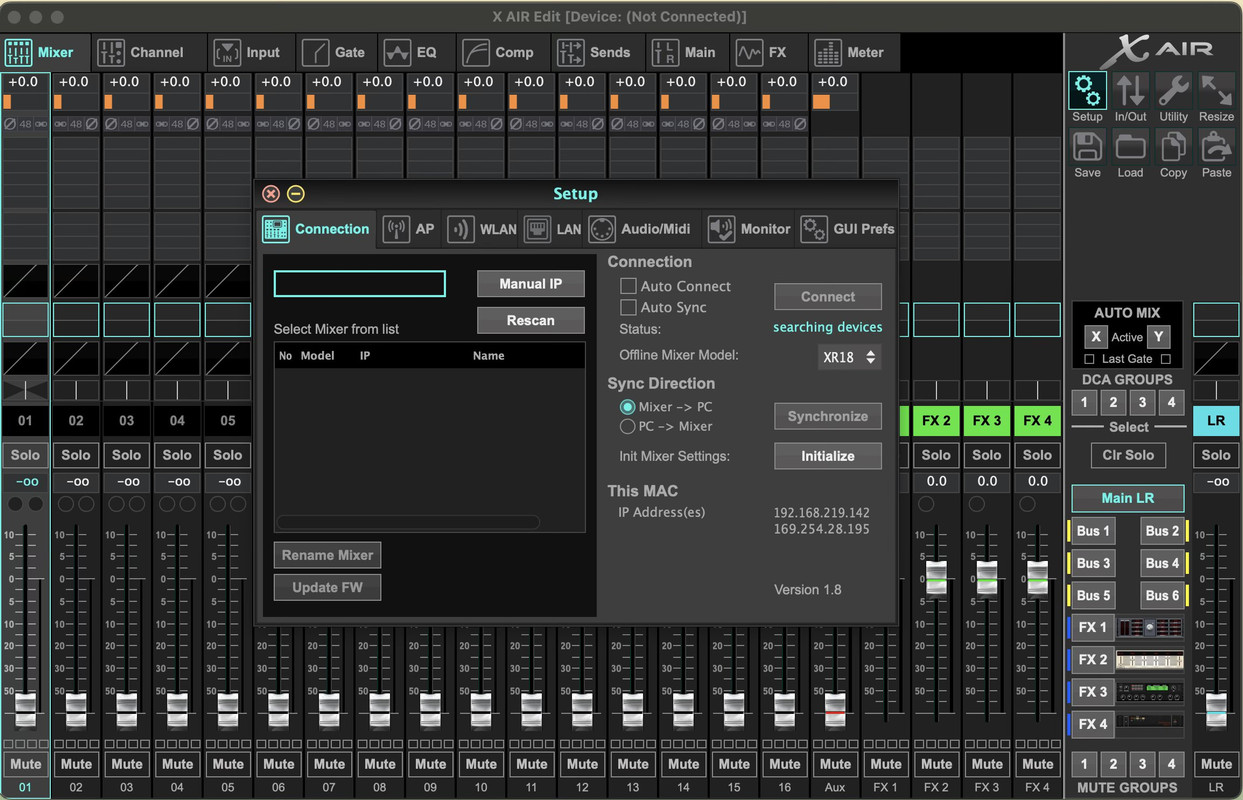Select the PC -> Mixer sync direction
Image resolution: width=1243 pixels, height=800 pixels.
click(x=628, y=426)
